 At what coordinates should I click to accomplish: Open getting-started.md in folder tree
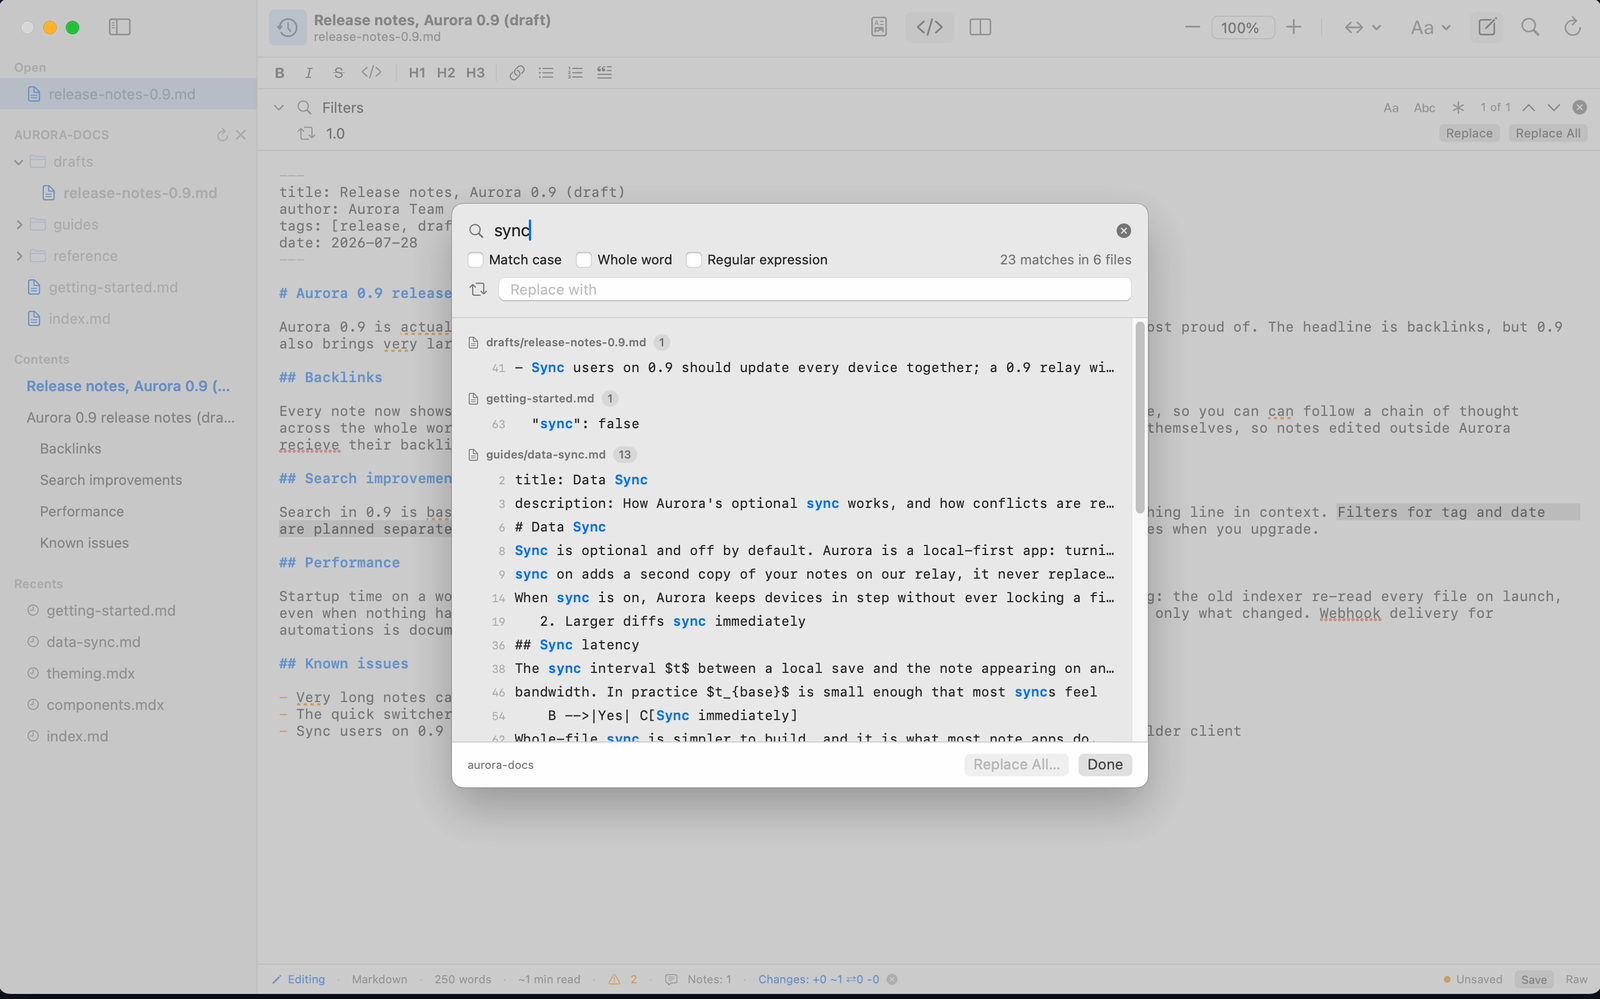113,287
